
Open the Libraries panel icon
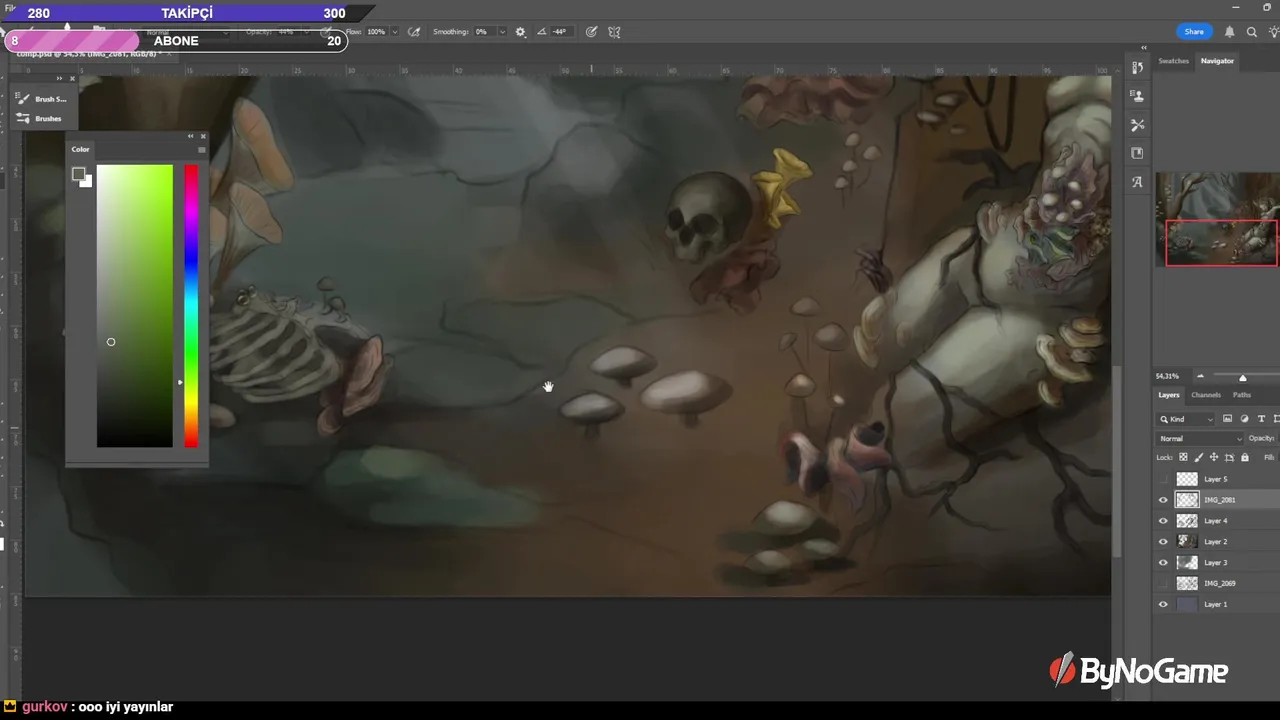1137,153
